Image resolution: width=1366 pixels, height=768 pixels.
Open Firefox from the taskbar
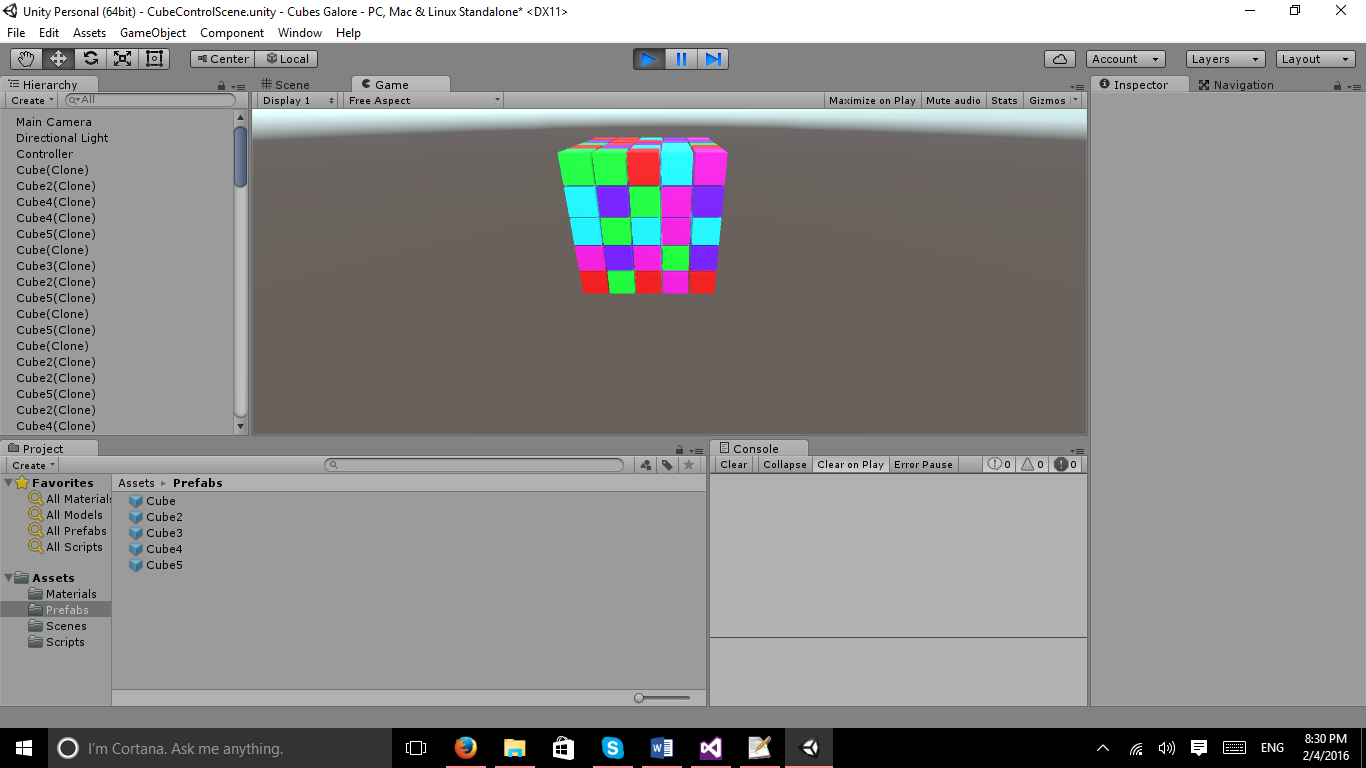click(x=465, y=748)
